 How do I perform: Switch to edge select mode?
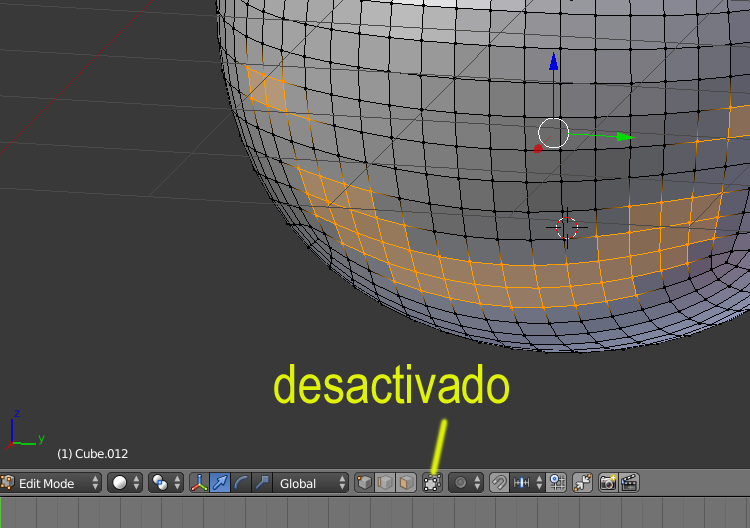(x=385, y=483)
